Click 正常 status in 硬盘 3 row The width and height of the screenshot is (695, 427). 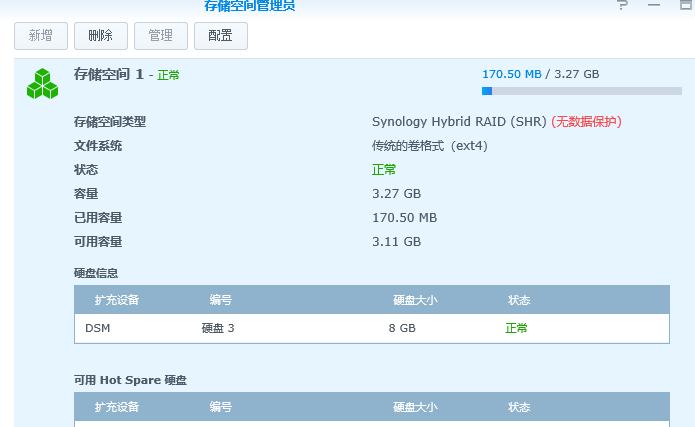(516, 328)
